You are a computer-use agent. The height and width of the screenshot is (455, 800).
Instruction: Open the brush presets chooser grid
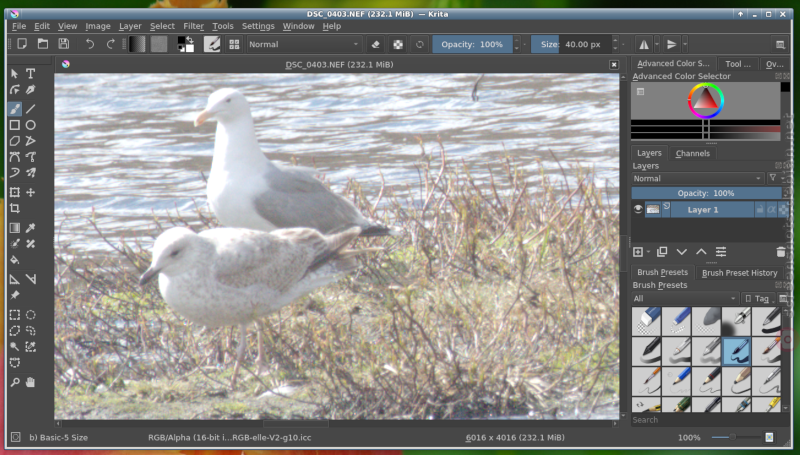point(234,44)
